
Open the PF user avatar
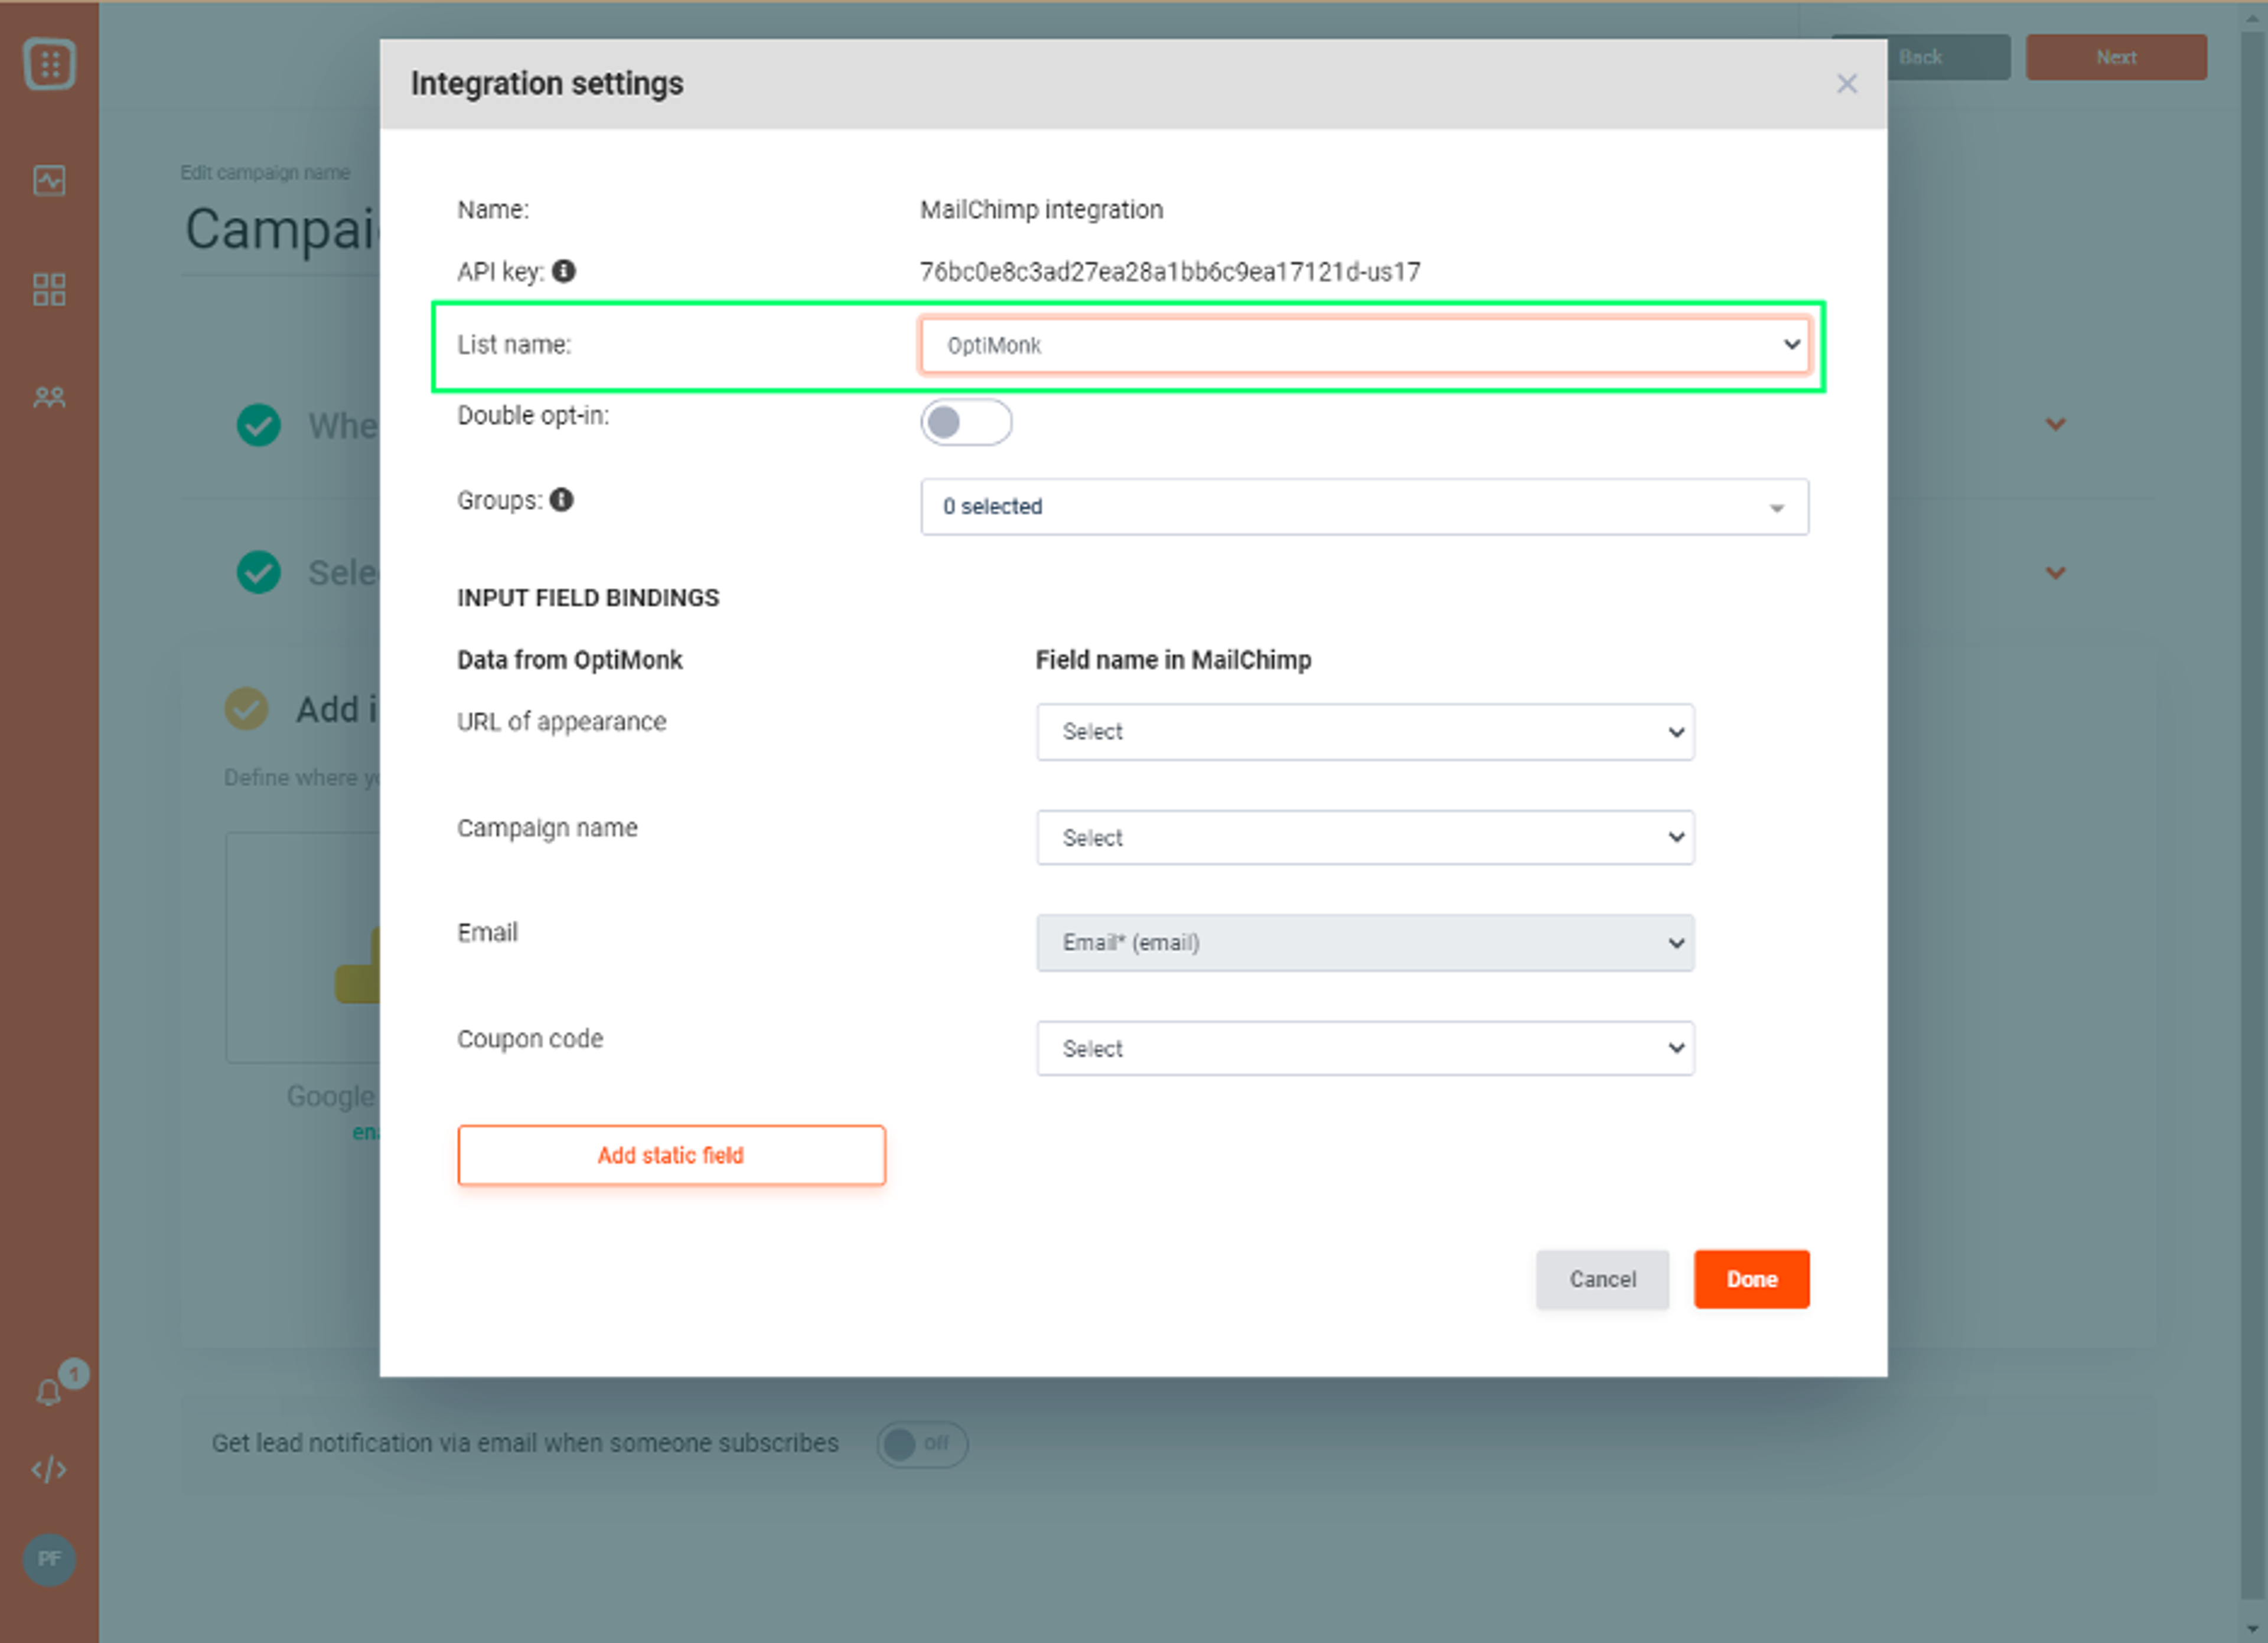(x=49, y=1559)
